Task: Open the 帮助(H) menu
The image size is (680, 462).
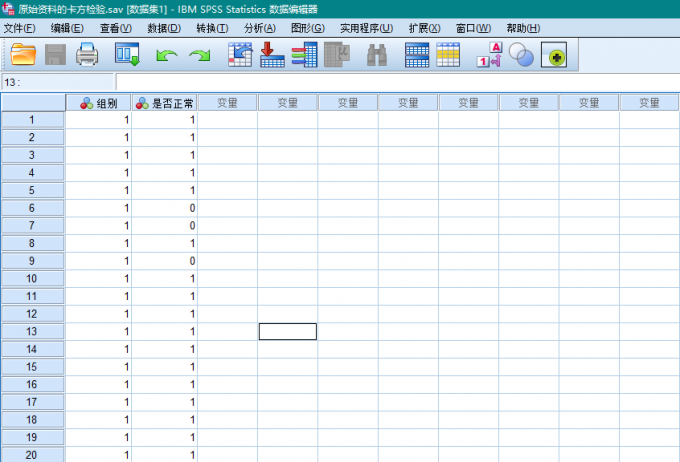Action: [x=523, y=28]
